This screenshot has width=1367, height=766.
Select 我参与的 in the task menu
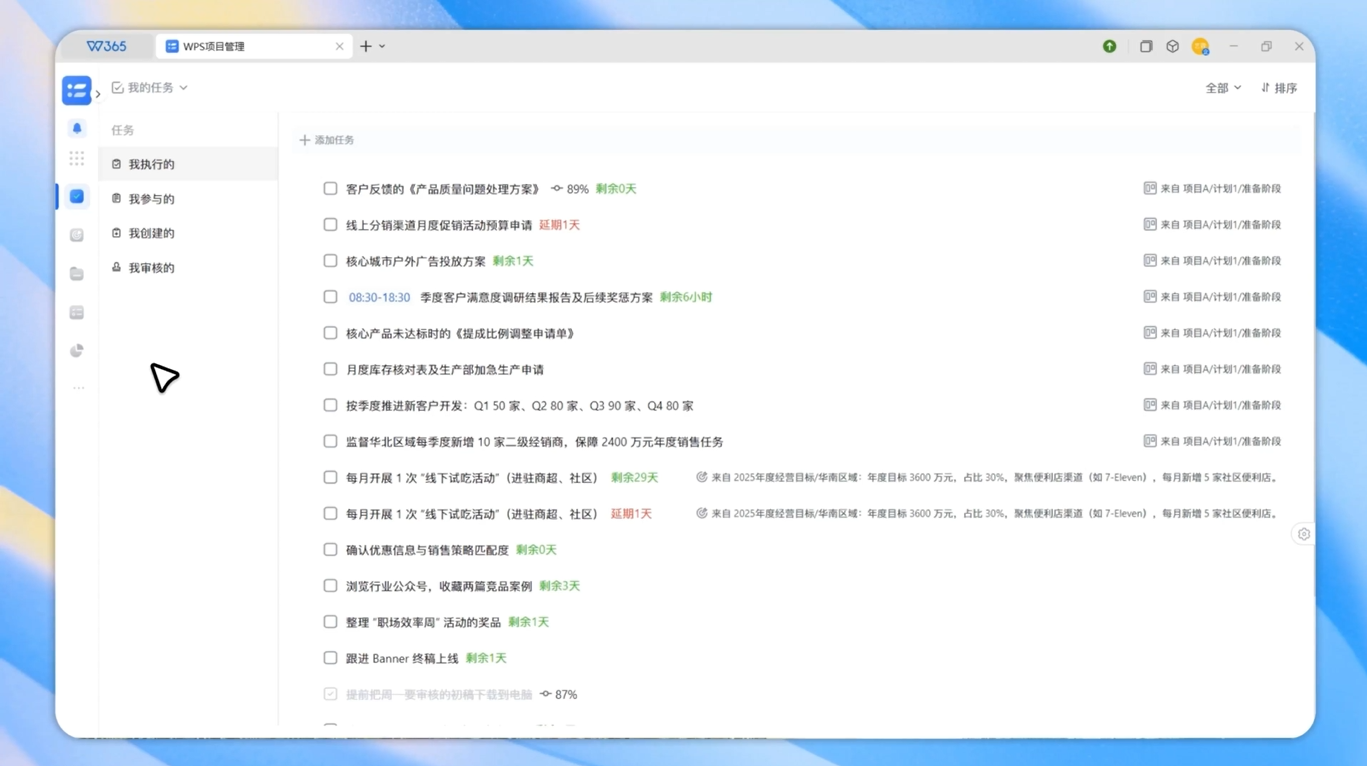151,199
